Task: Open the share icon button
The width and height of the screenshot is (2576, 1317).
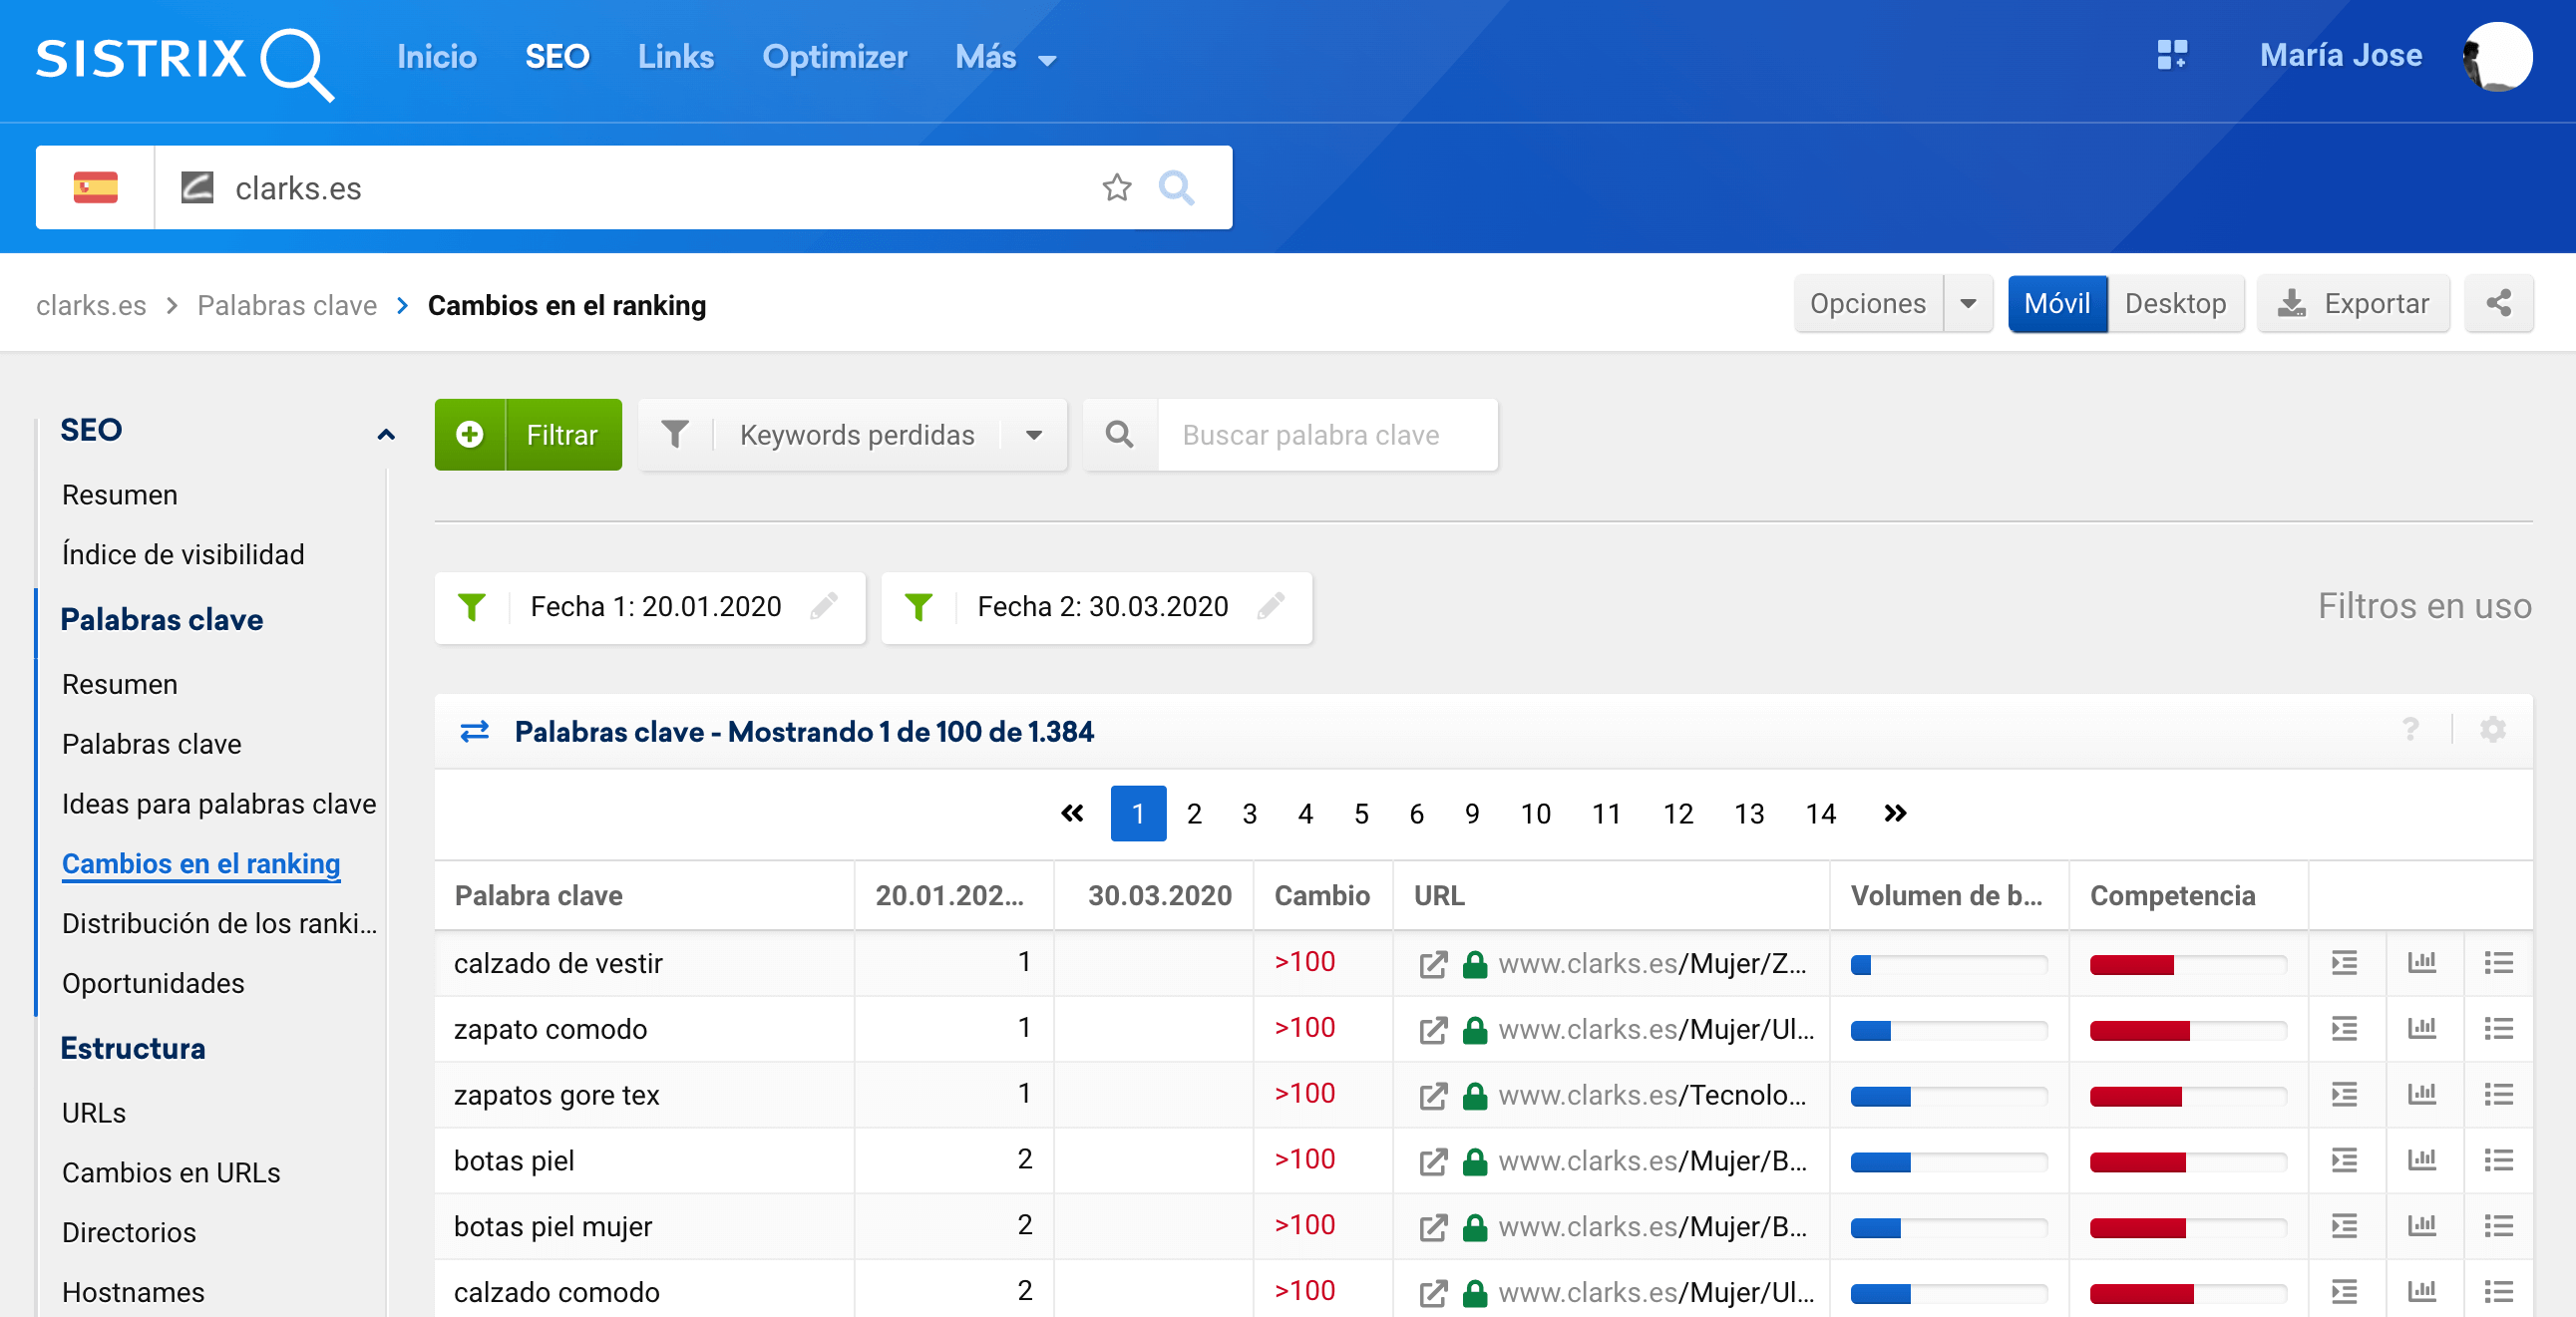Action: point(2497,303)
